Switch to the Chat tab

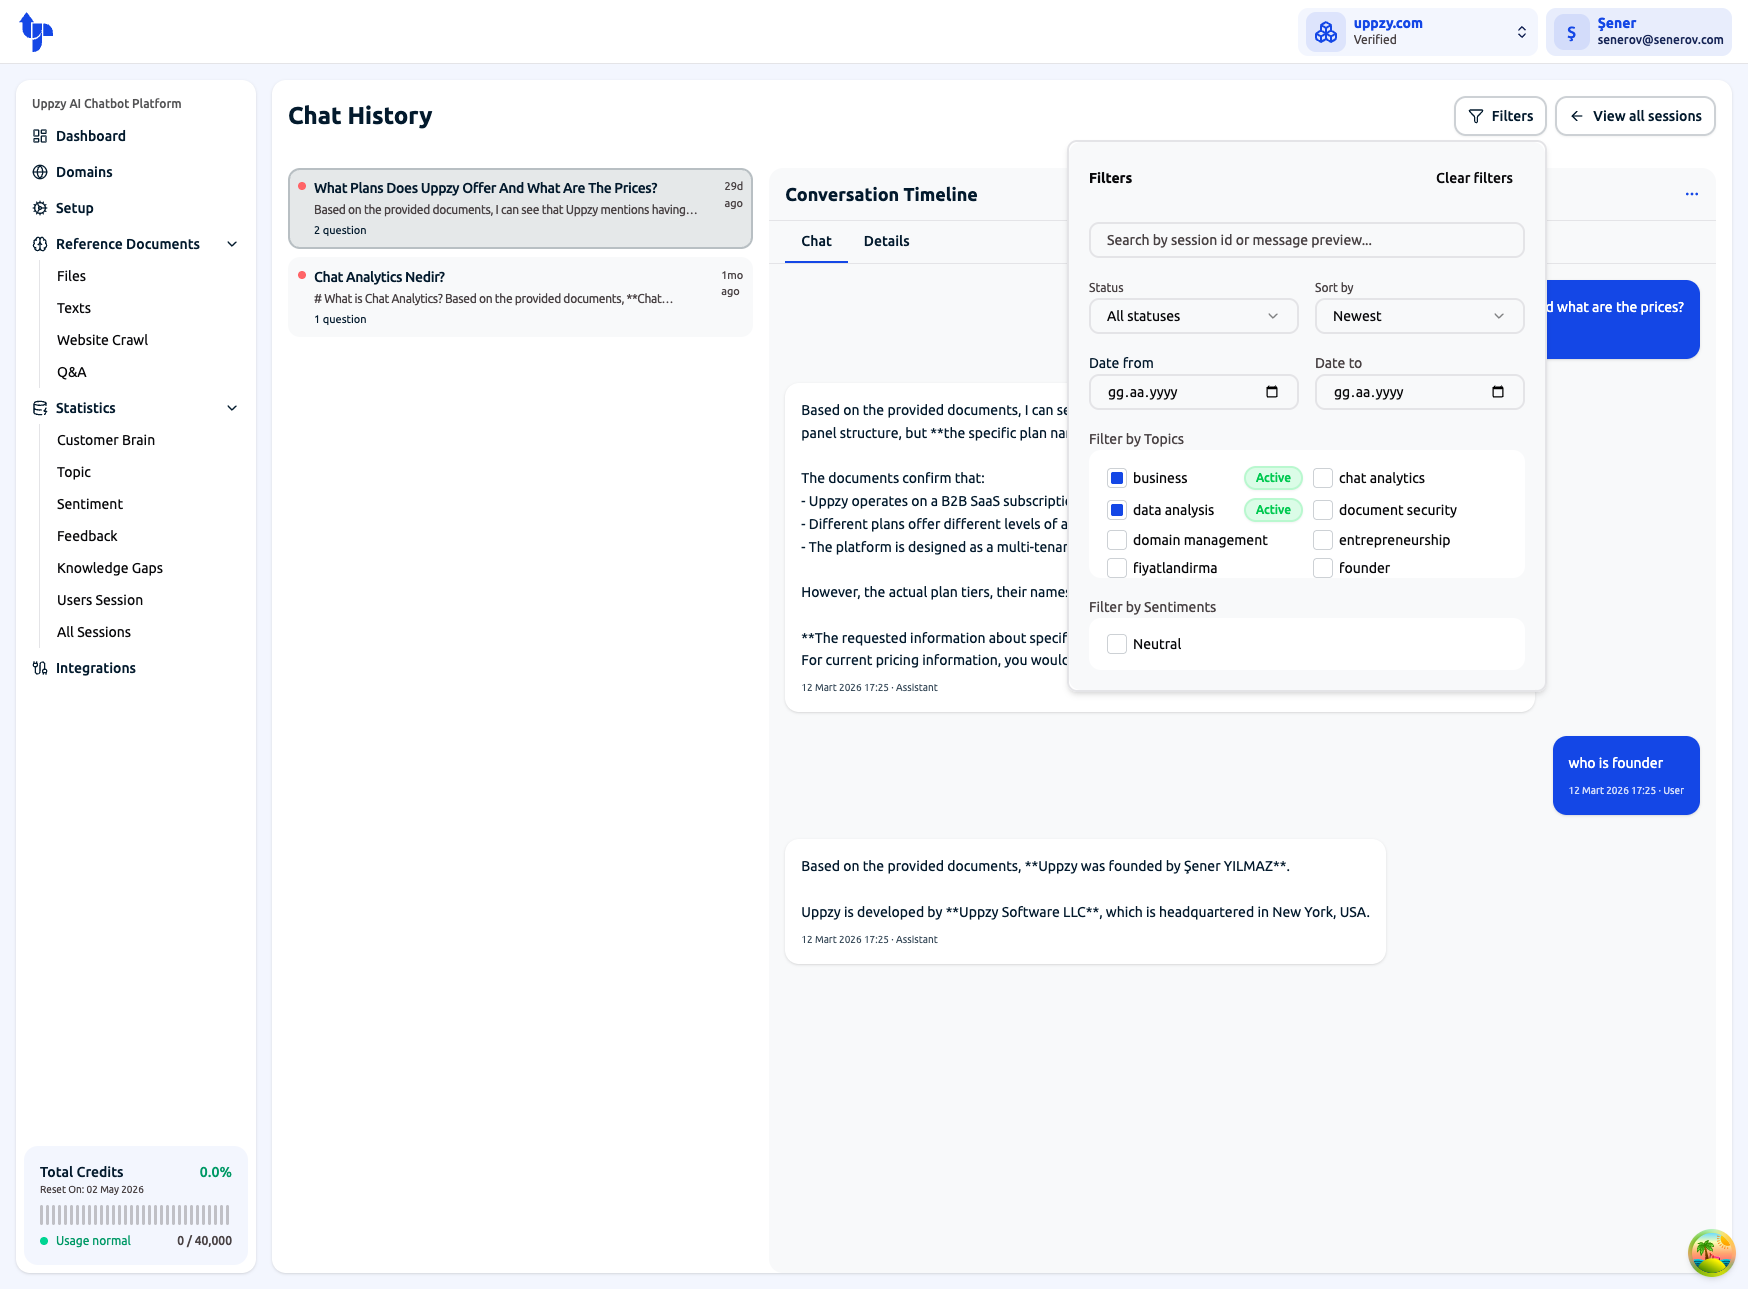tap(816, 241)
